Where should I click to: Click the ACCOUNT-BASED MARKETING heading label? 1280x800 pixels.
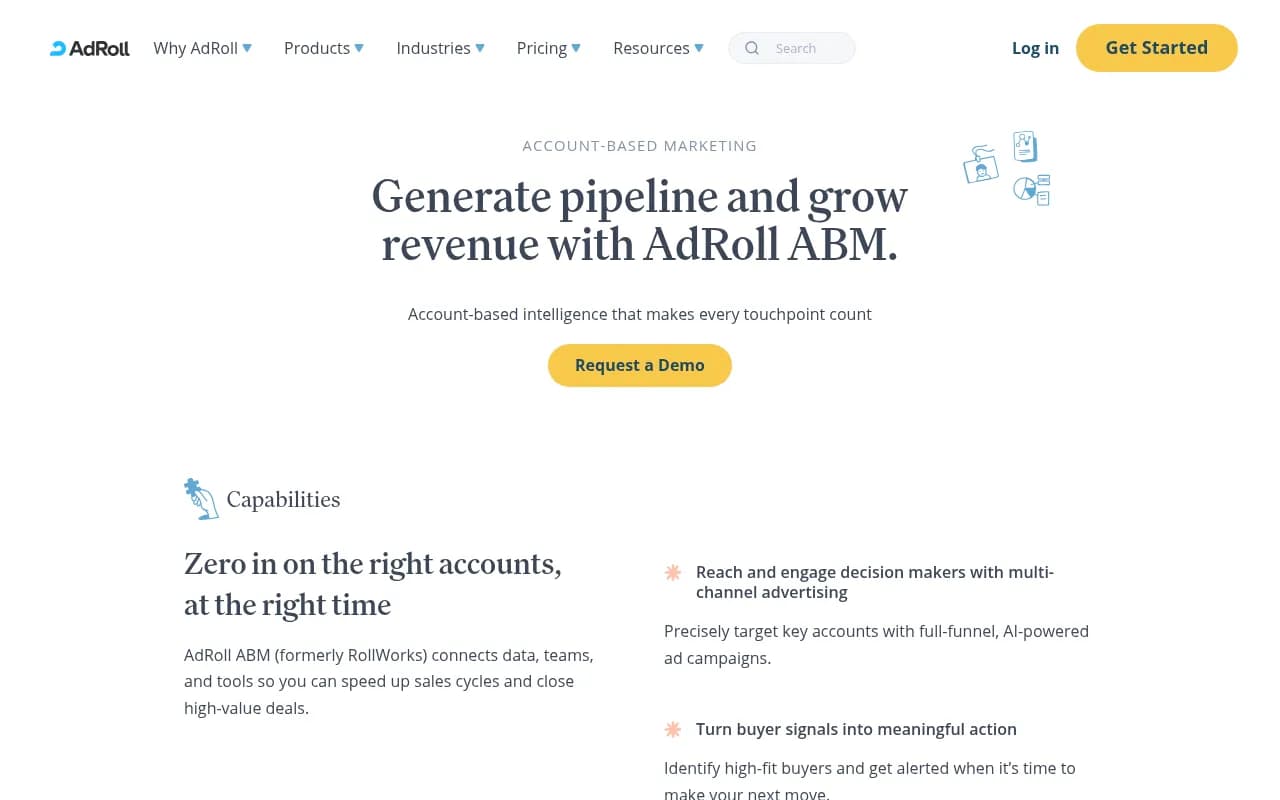[639, 145]
